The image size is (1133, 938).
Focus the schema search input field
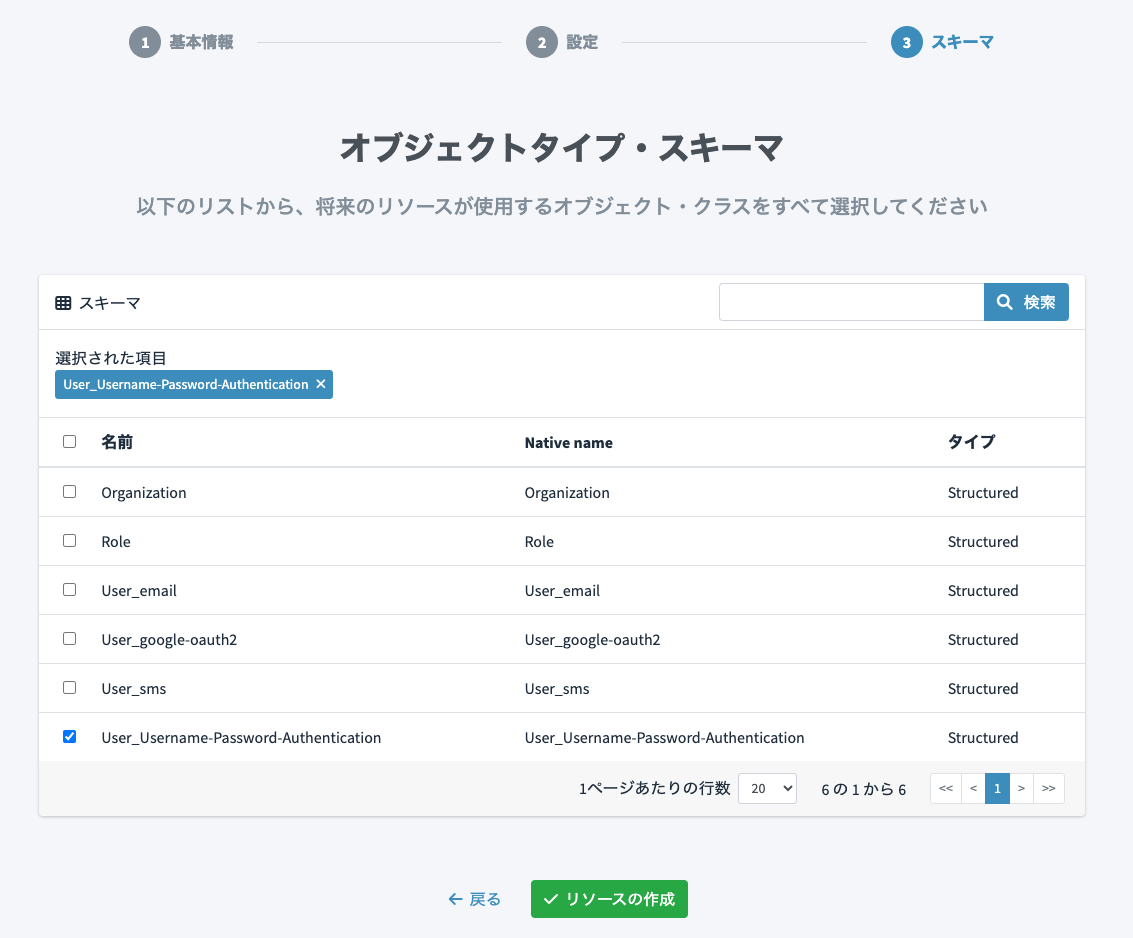coord(852,302)
